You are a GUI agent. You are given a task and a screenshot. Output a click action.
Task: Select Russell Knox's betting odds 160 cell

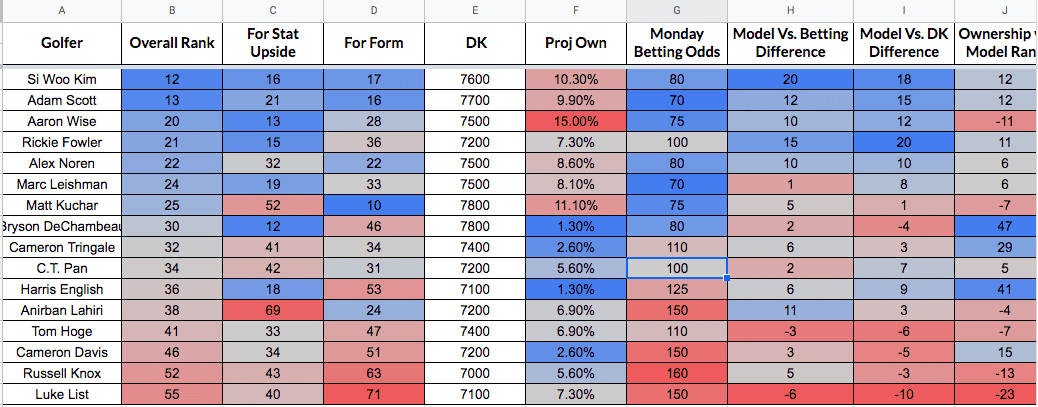(x=677, y=373)
